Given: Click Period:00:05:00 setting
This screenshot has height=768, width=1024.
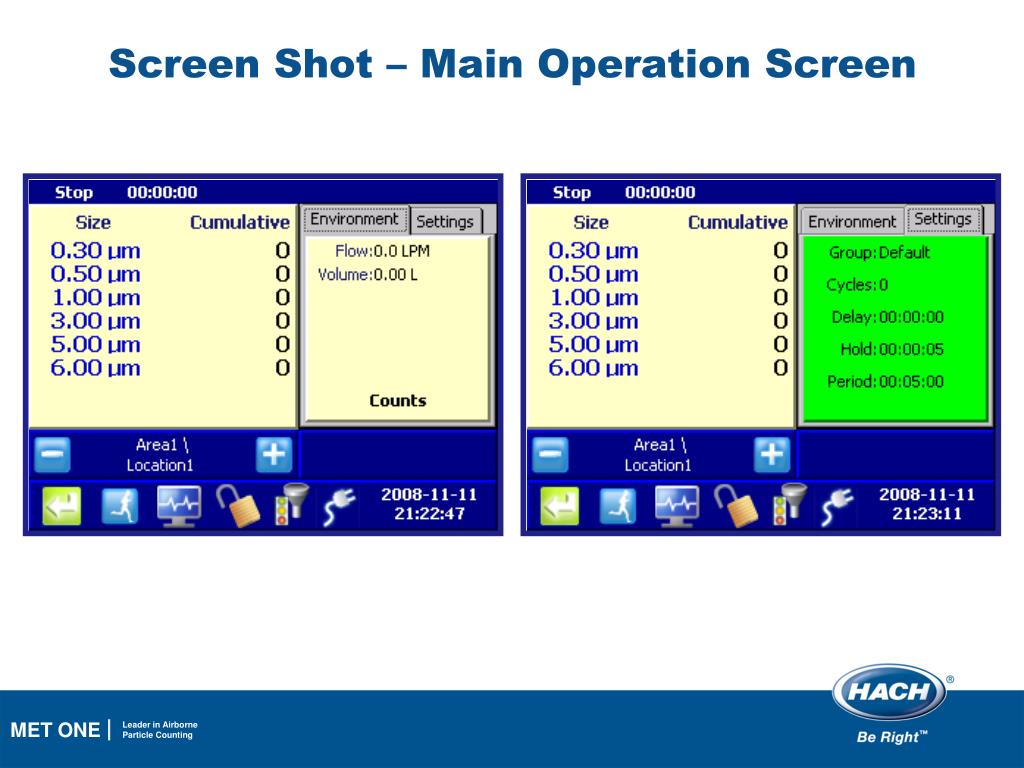Looking at the screenshot, I should pos(886,381).
